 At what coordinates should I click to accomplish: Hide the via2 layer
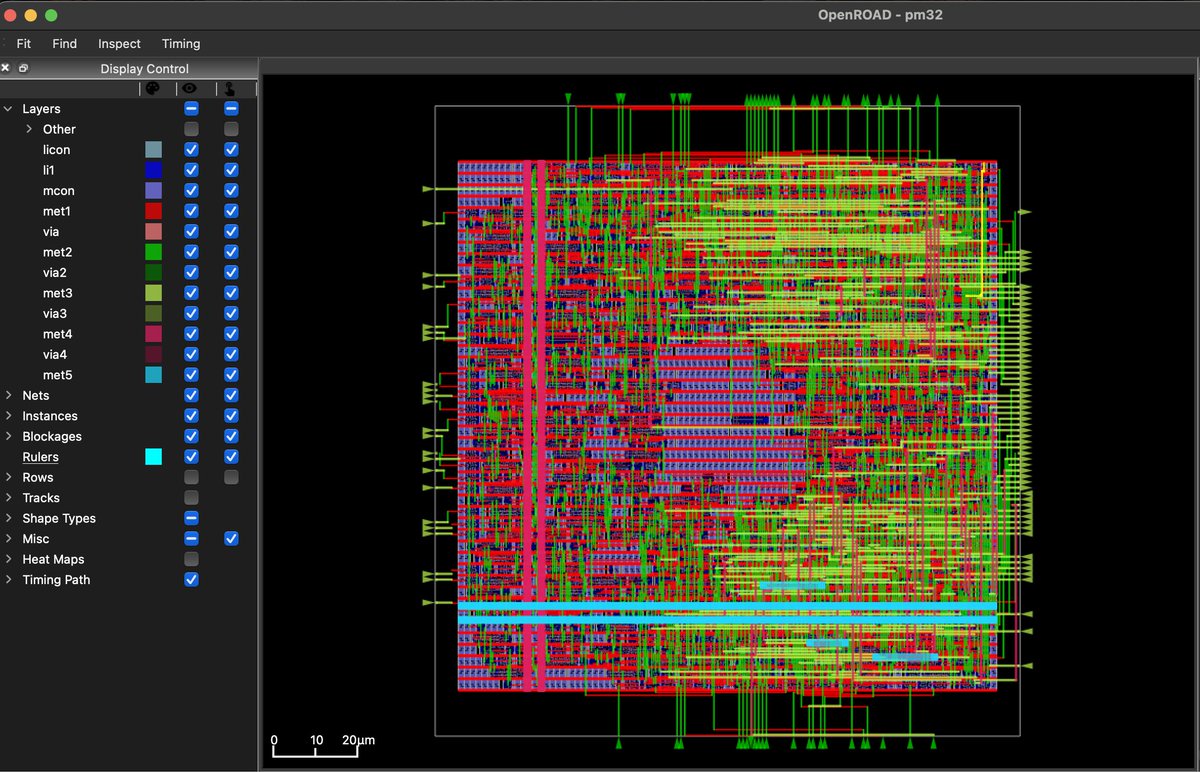pyautogui.click(x=191, y=273)
